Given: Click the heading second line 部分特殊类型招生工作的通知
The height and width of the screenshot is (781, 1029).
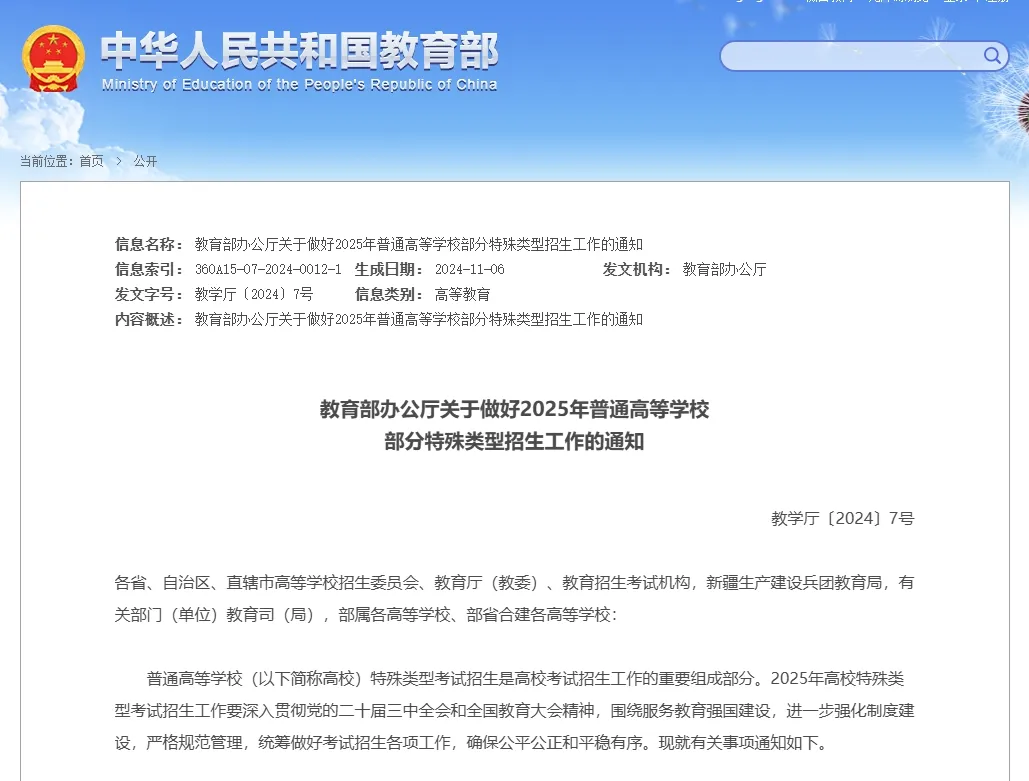Looking at the screenshot, I should (x=514, y=442).
